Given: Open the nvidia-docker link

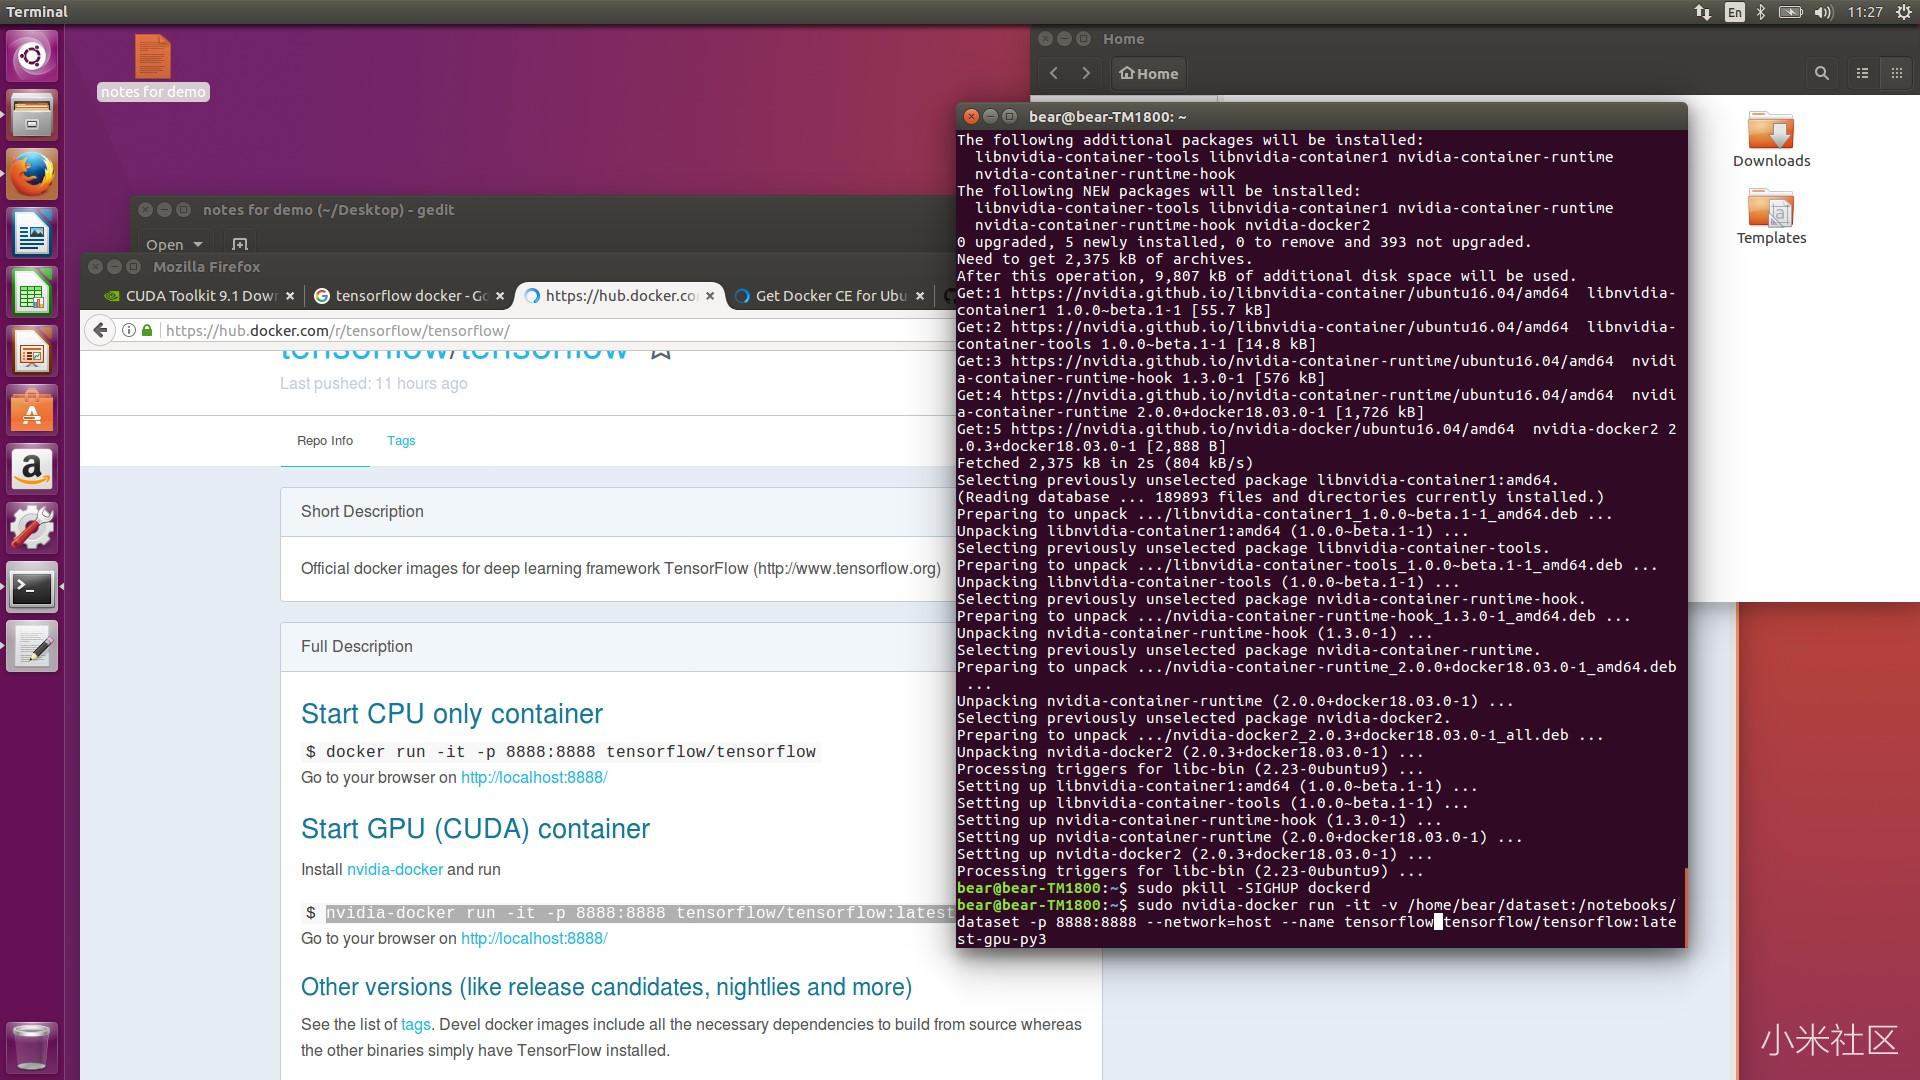Looking at the screenshot, I should [x=395, y=870].
